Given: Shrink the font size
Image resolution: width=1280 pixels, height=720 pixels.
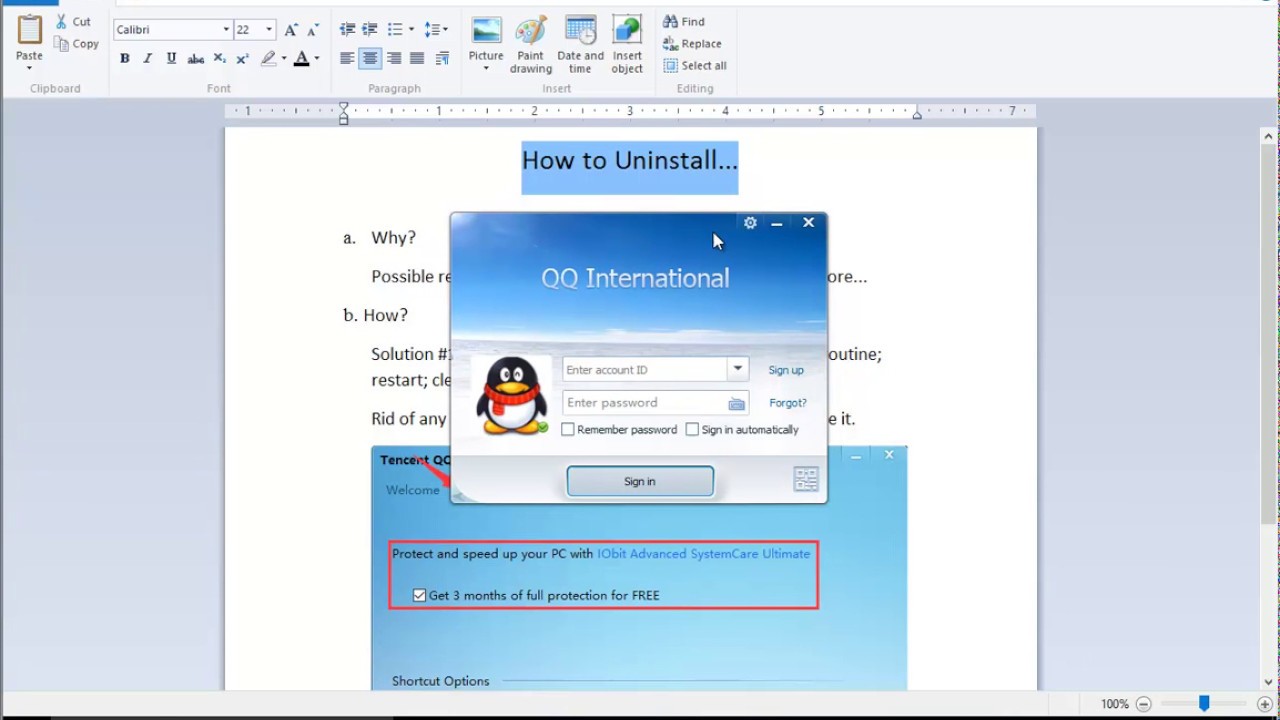Looking at the screenshot, I should tap(313, 30).
